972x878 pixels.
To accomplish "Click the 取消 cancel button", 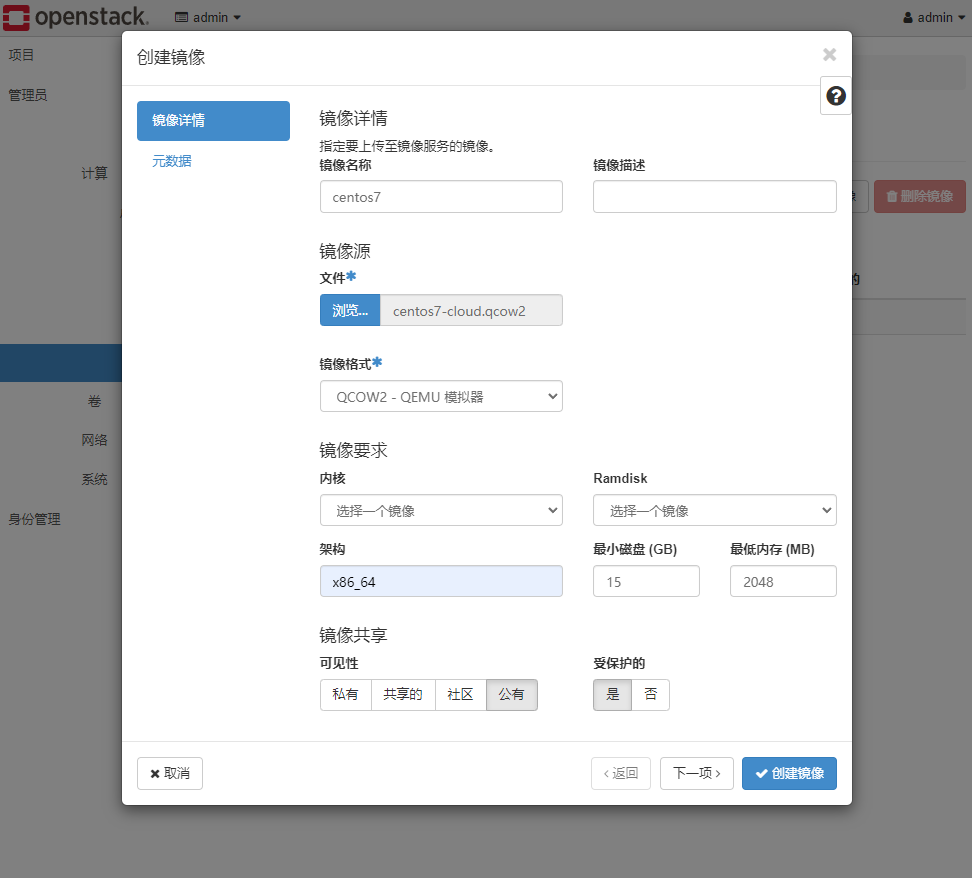I will pyautogui.click(x=170, y=773).
